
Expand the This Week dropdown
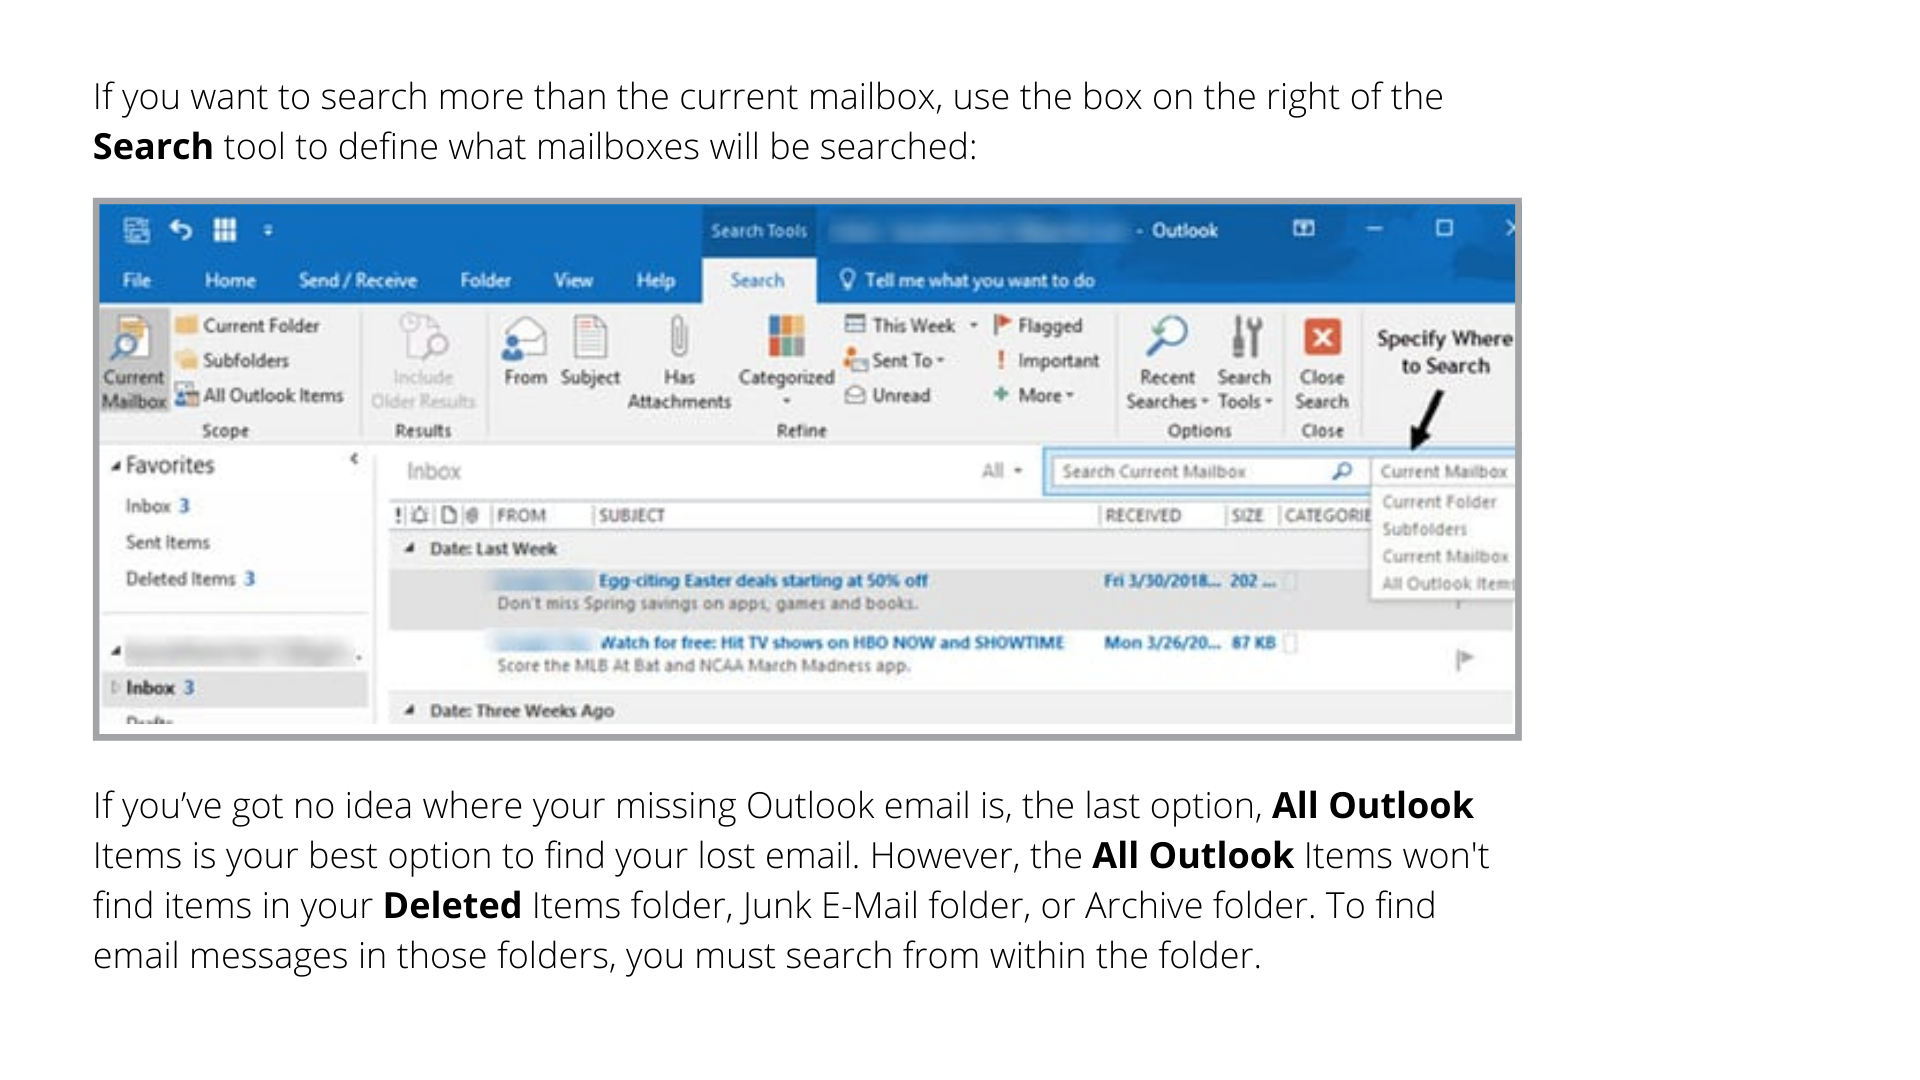click(973, 326)
